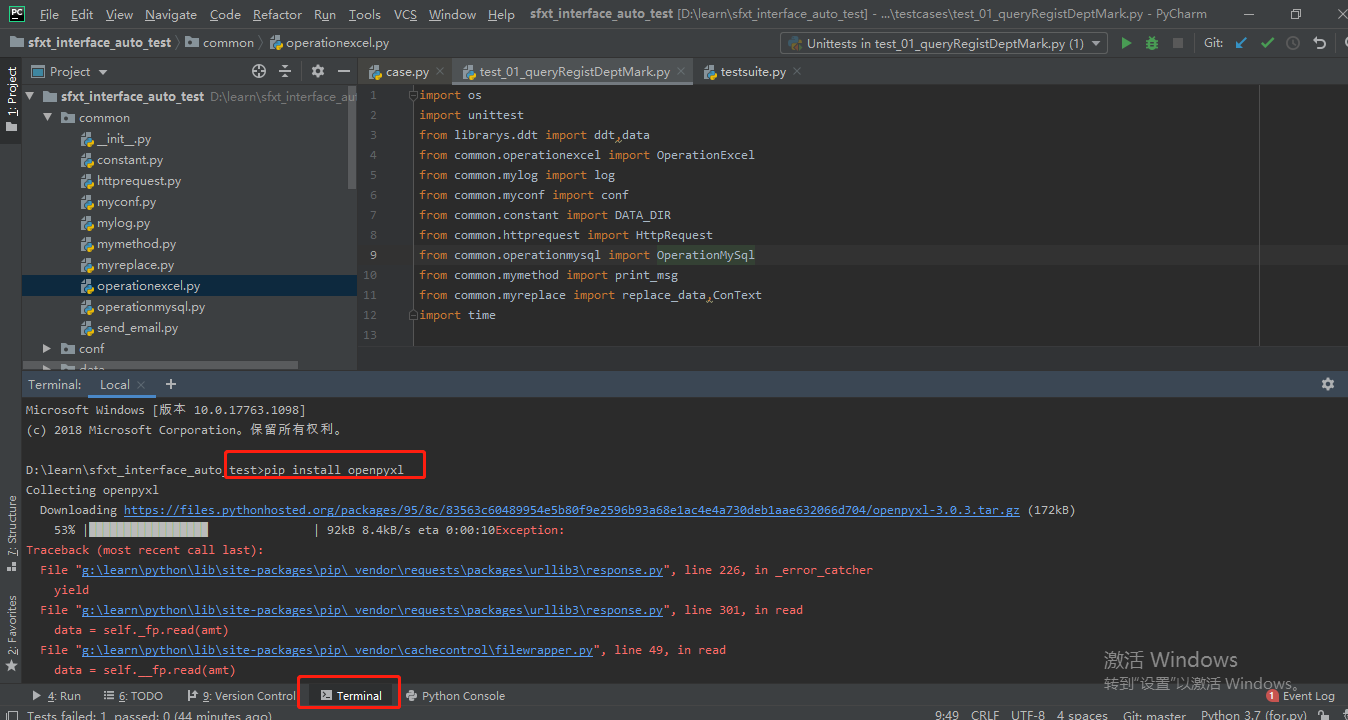Image resolution: width=1348 pixels, height=720 pixels.
Task: Expand the conf folder in tree
Action: pyautogui.click(x=47, y=349)
